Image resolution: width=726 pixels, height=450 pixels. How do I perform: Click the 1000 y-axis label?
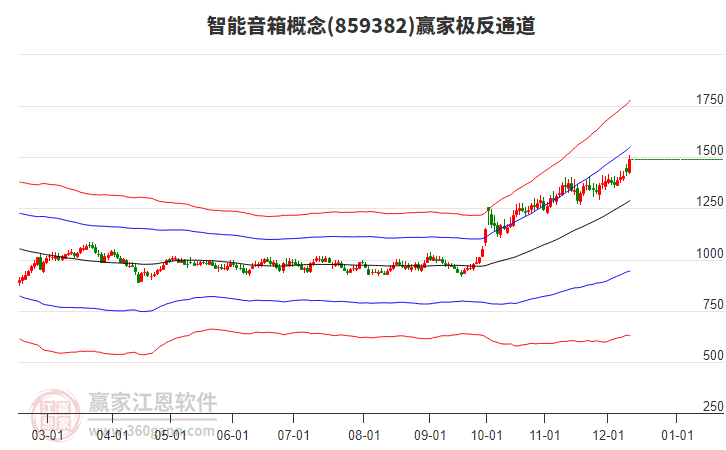point(709,253)
